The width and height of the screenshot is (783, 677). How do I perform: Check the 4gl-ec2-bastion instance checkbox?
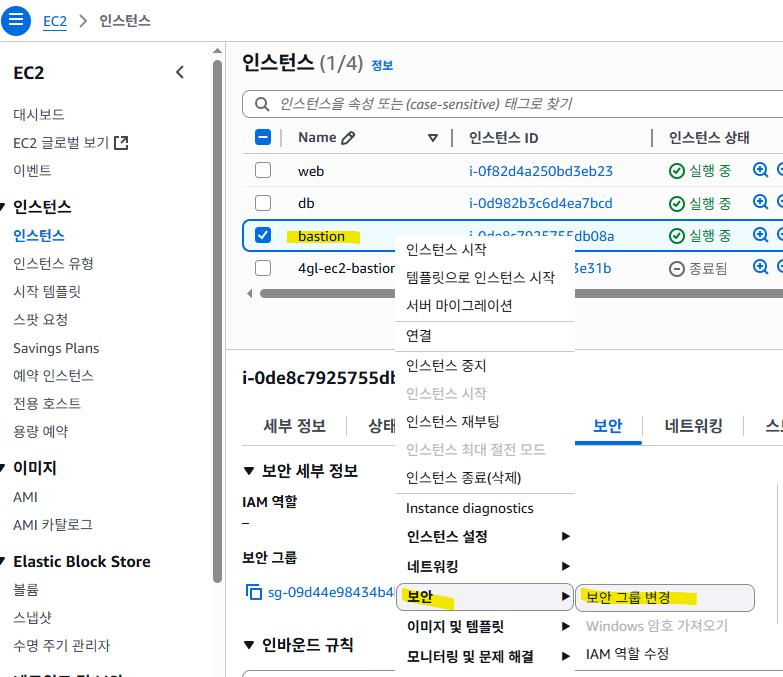pyautogui.click(x=263, y=268)
